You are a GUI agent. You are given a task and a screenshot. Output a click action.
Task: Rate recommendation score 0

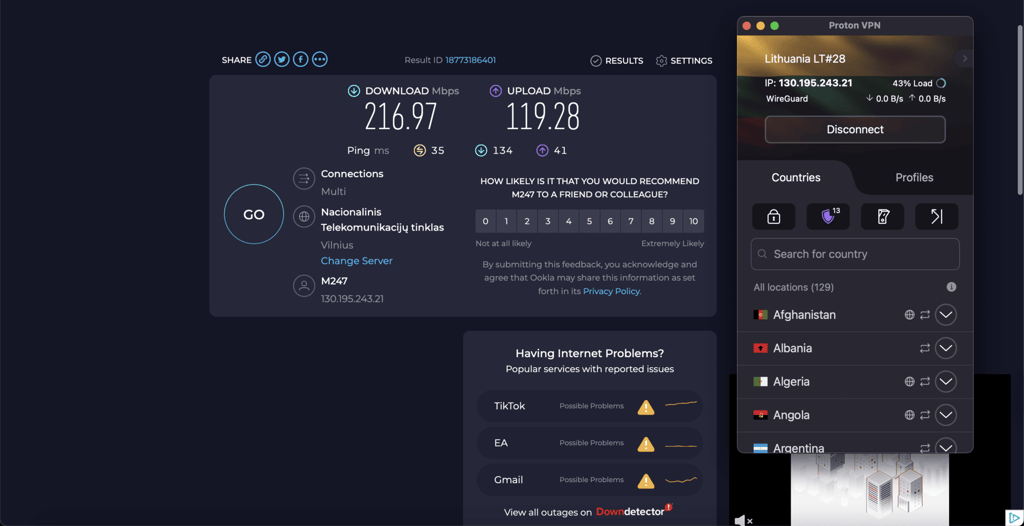[485, 222]
